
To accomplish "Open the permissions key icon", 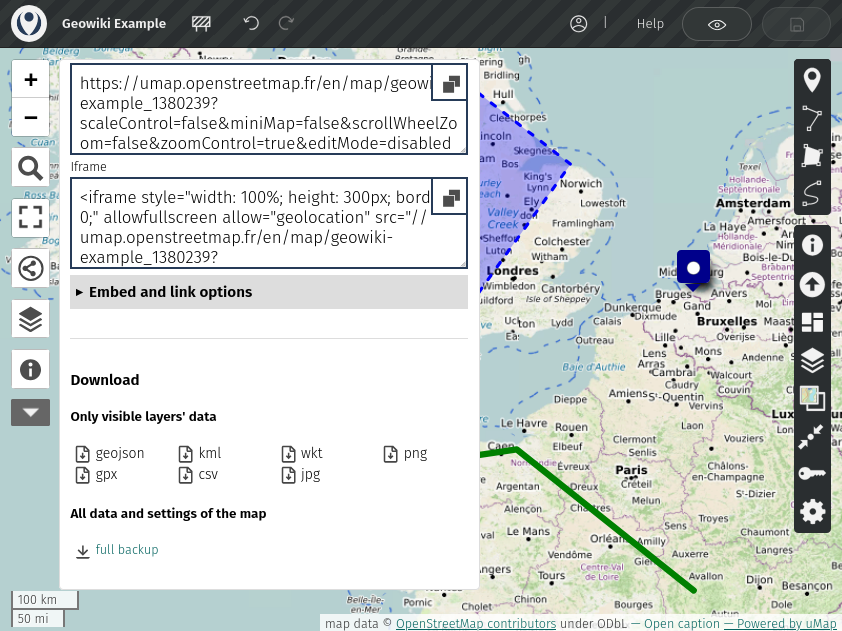I will coord(812,474).
